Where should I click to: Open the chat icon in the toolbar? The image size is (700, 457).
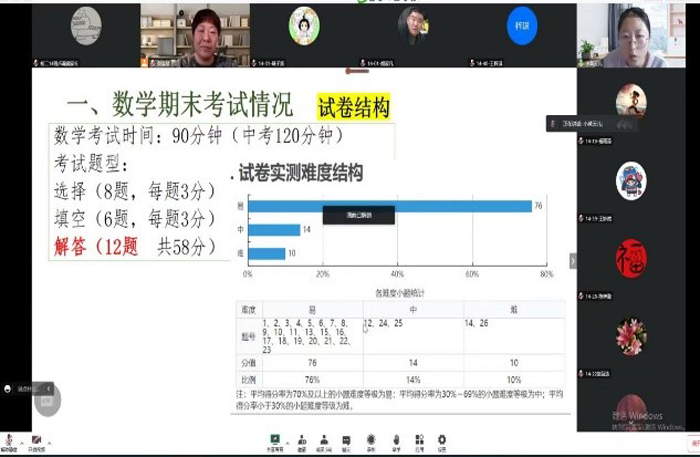[346, 443]
